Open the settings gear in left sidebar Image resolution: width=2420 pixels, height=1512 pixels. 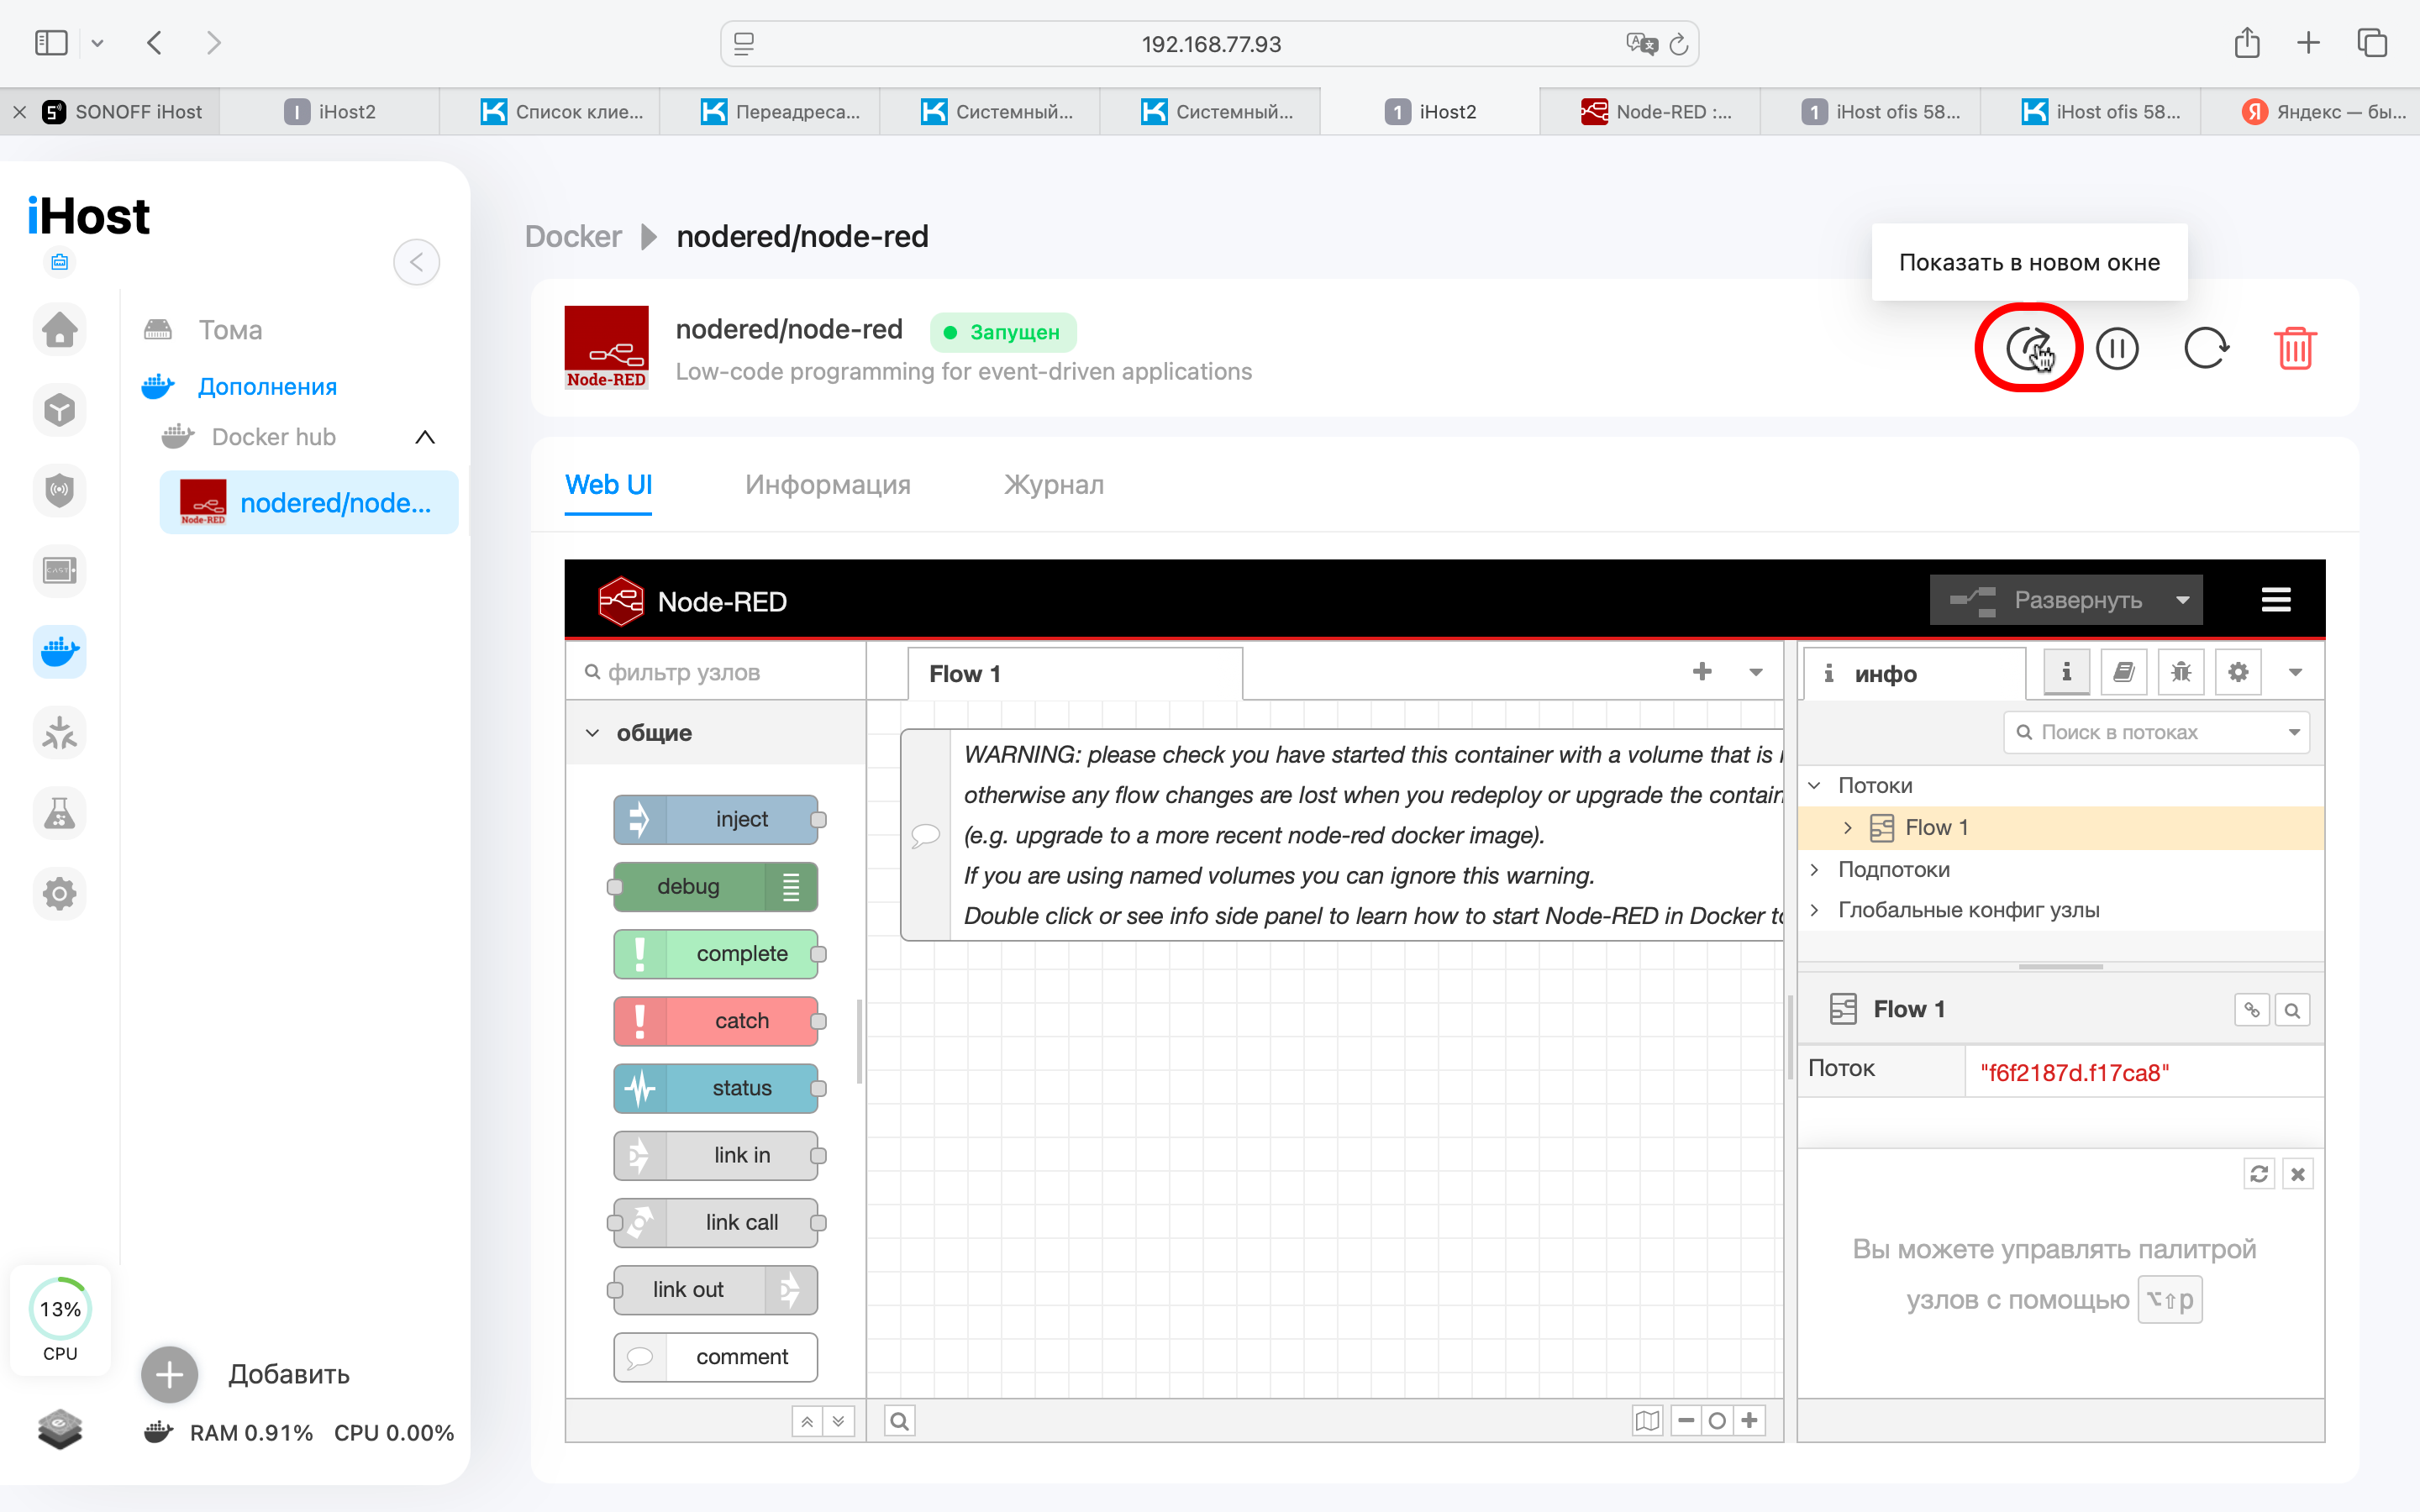point(60,893)
